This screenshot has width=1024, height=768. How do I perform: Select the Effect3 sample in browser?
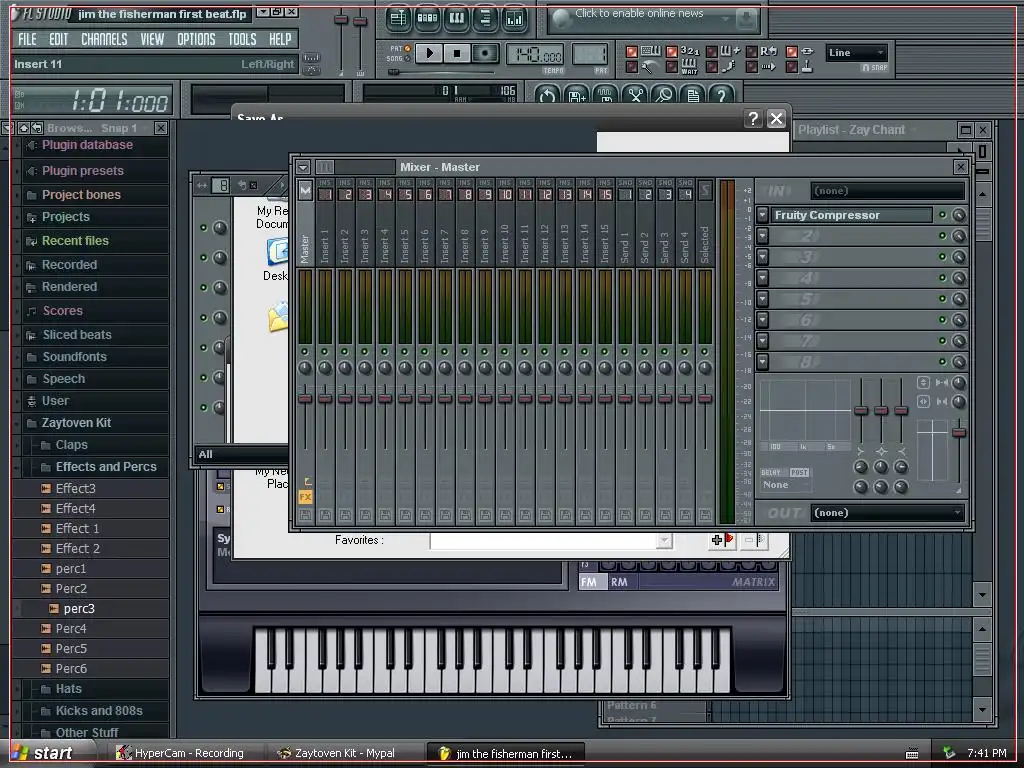[x=91, y=488]
